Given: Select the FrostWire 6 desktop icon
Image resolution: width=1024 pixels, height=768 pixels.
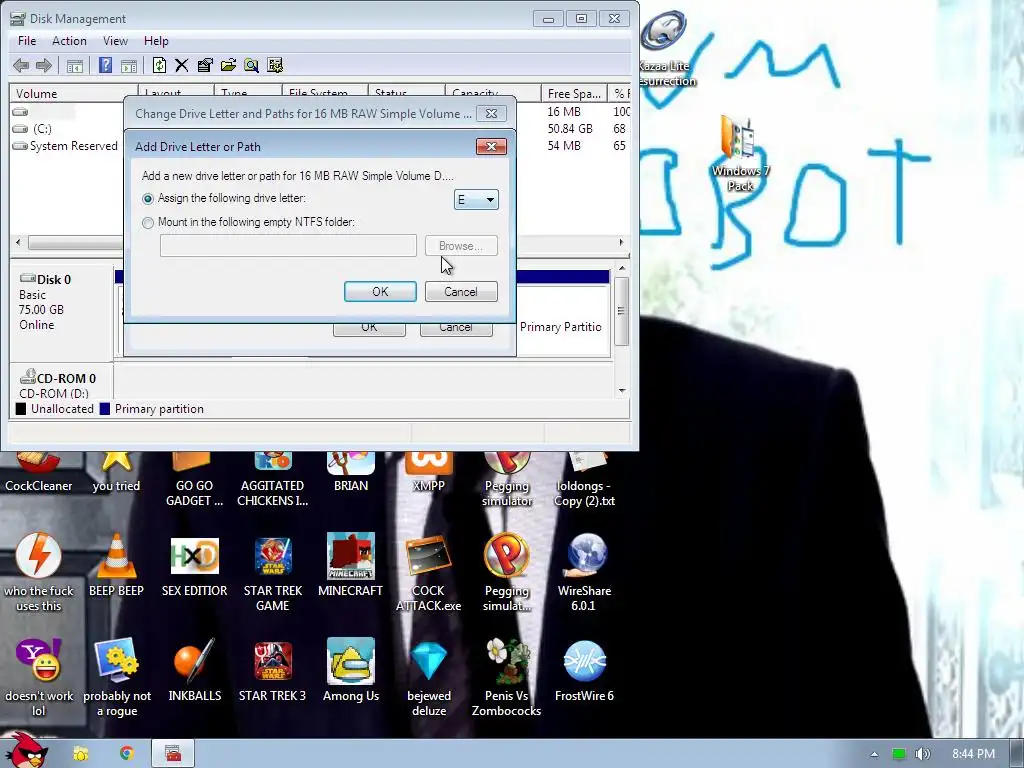Looking at the screenshot, I should (584, 671).
